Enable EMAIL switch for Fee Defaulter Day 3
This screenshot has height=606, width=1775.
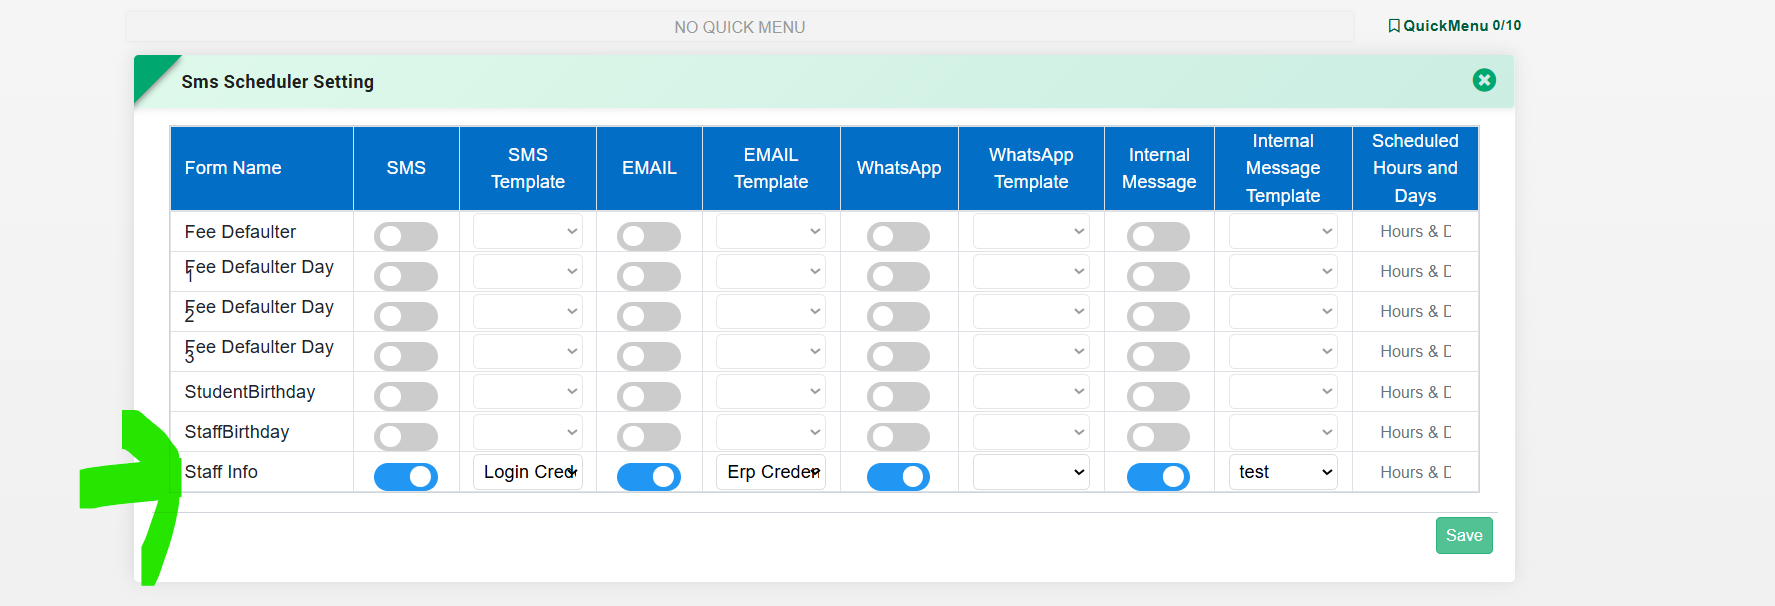pos(649,356)
